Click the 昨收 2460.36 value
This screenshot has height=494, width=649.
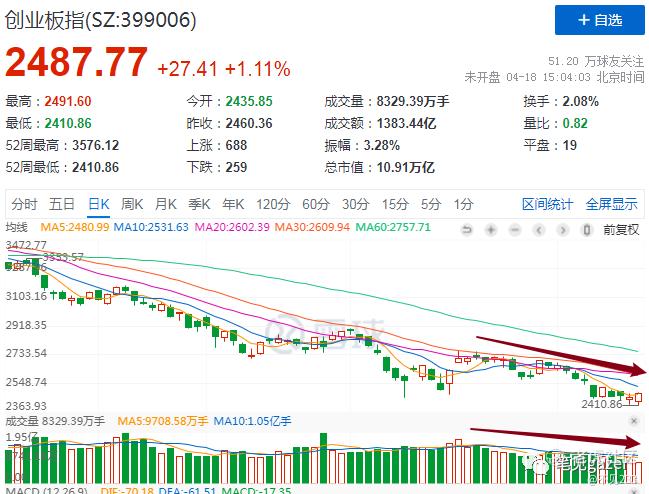pyautogui.click(x=249, y=123)
